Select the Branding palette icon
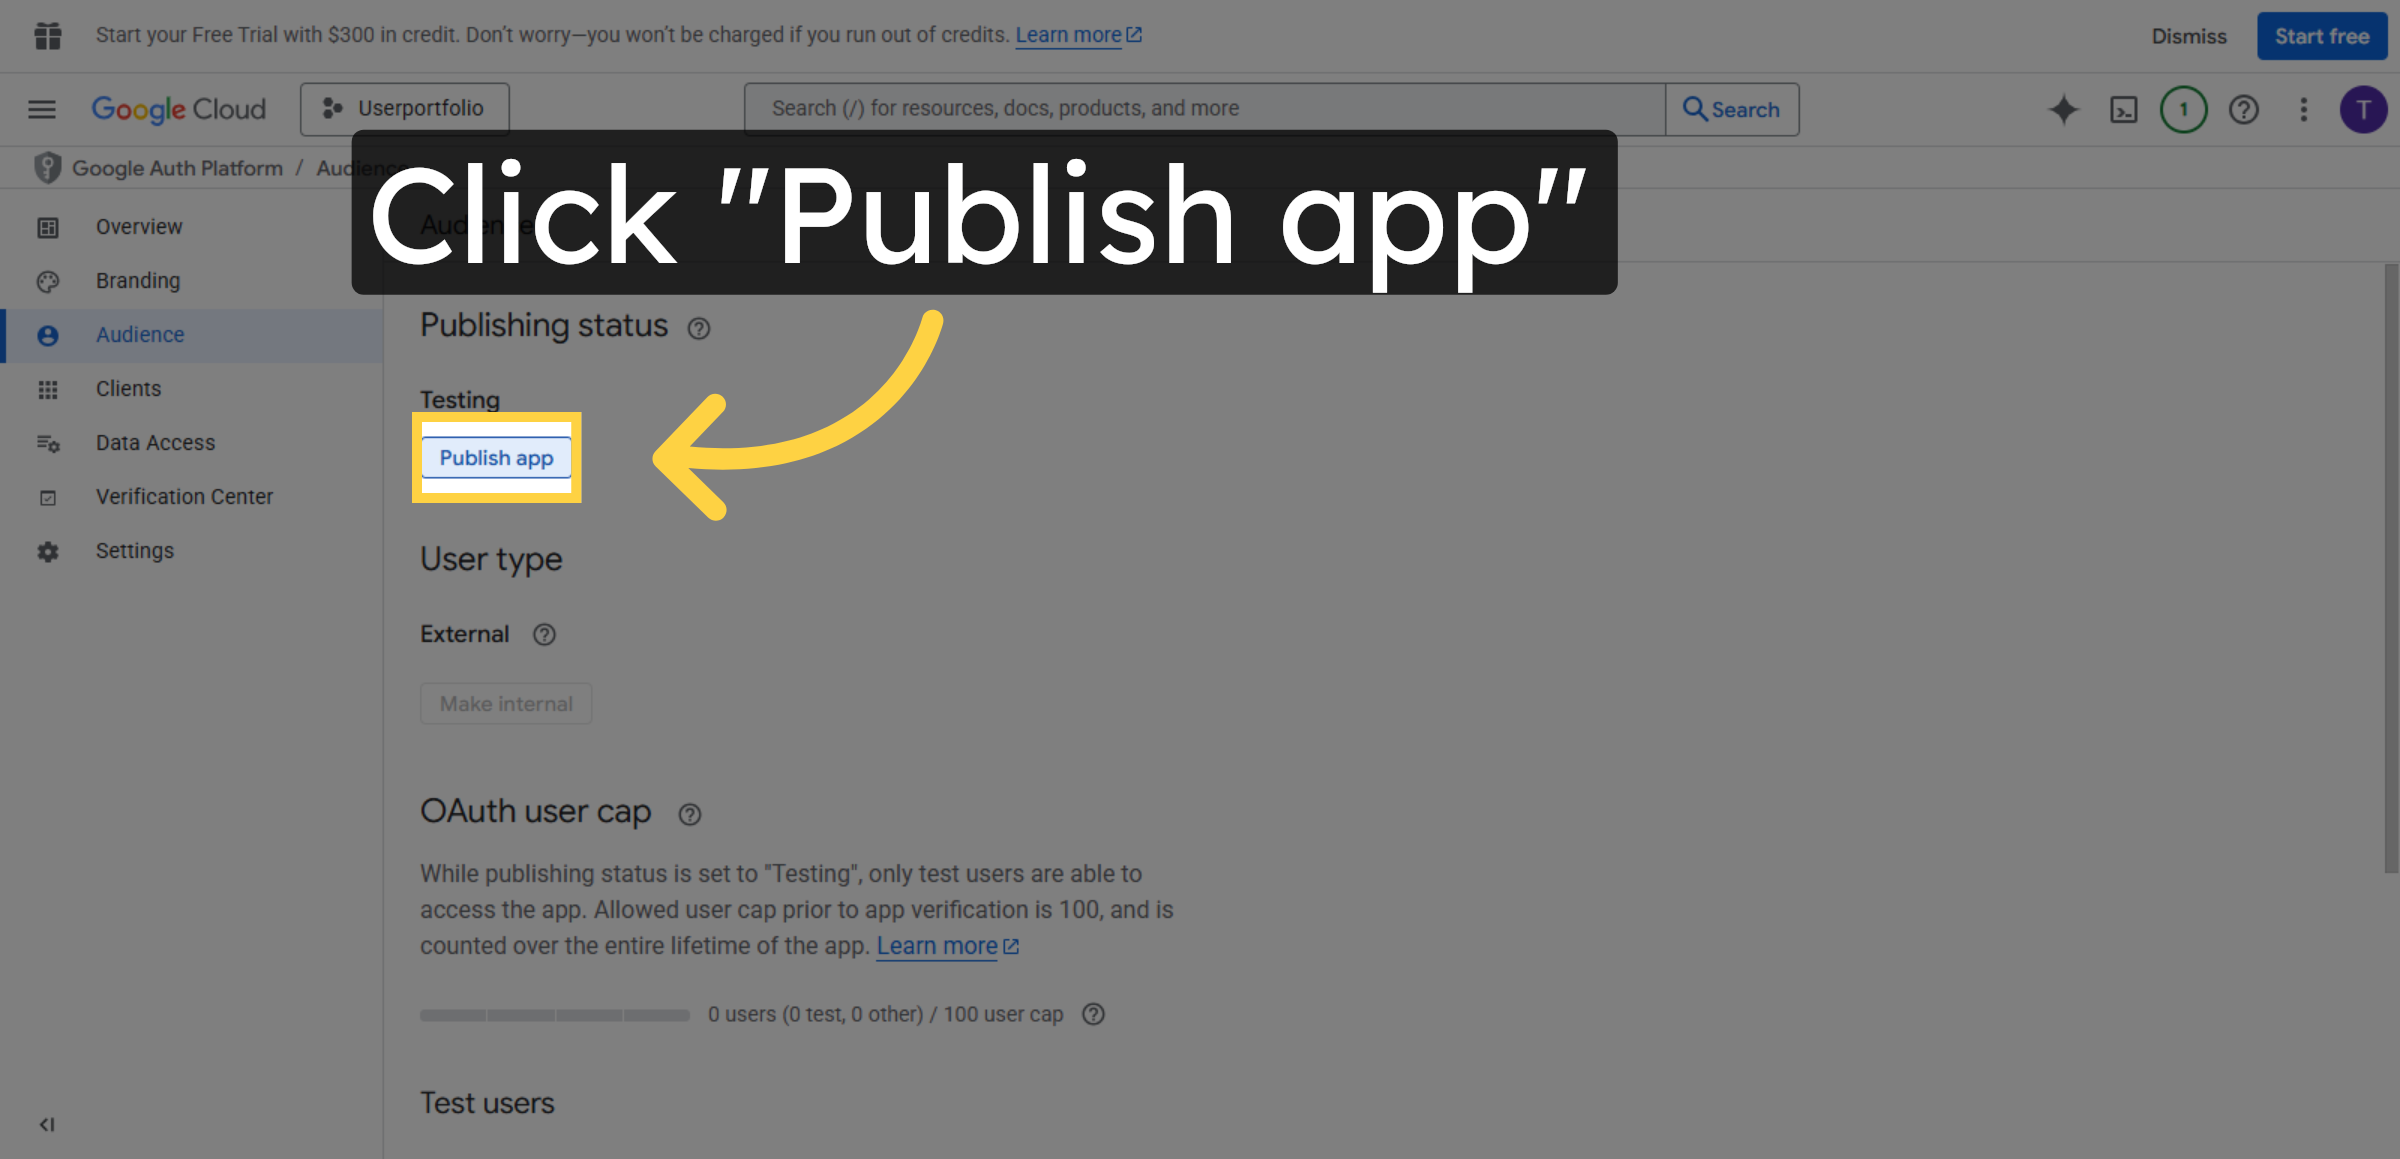 pos(48,281)
